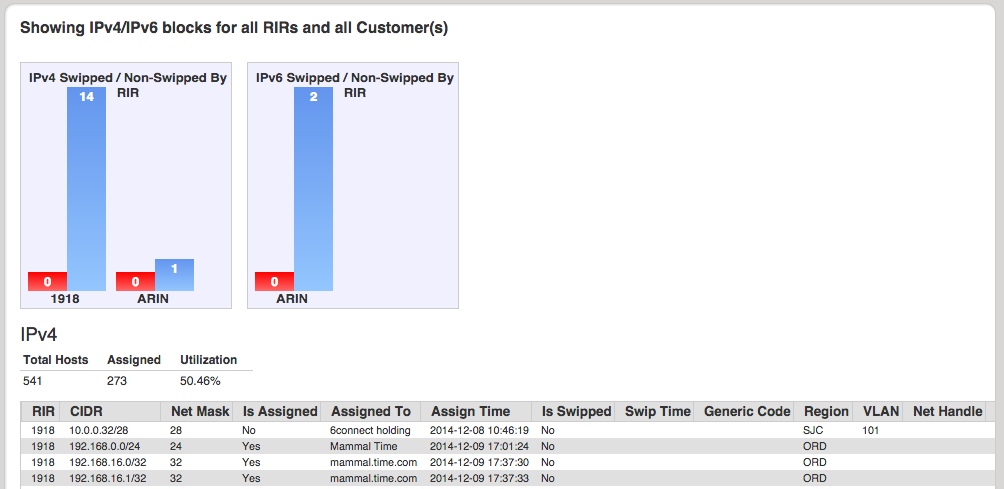Click the IPv4 Swipped chart title
The height and width of the screenshot is (489, 1004).
[x=127, y=85]
